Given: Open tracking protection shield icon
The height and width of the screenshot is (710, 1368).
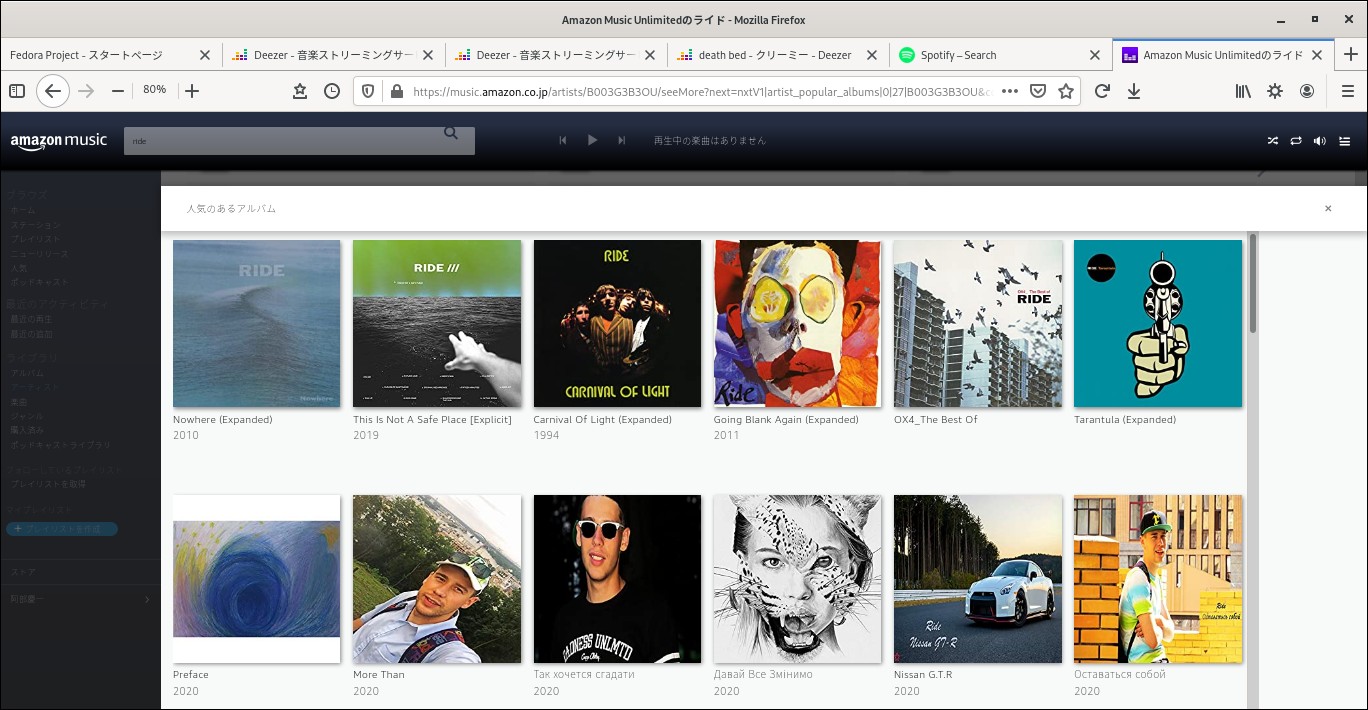Looking at the screenshot, I should [x=368, y=91].
